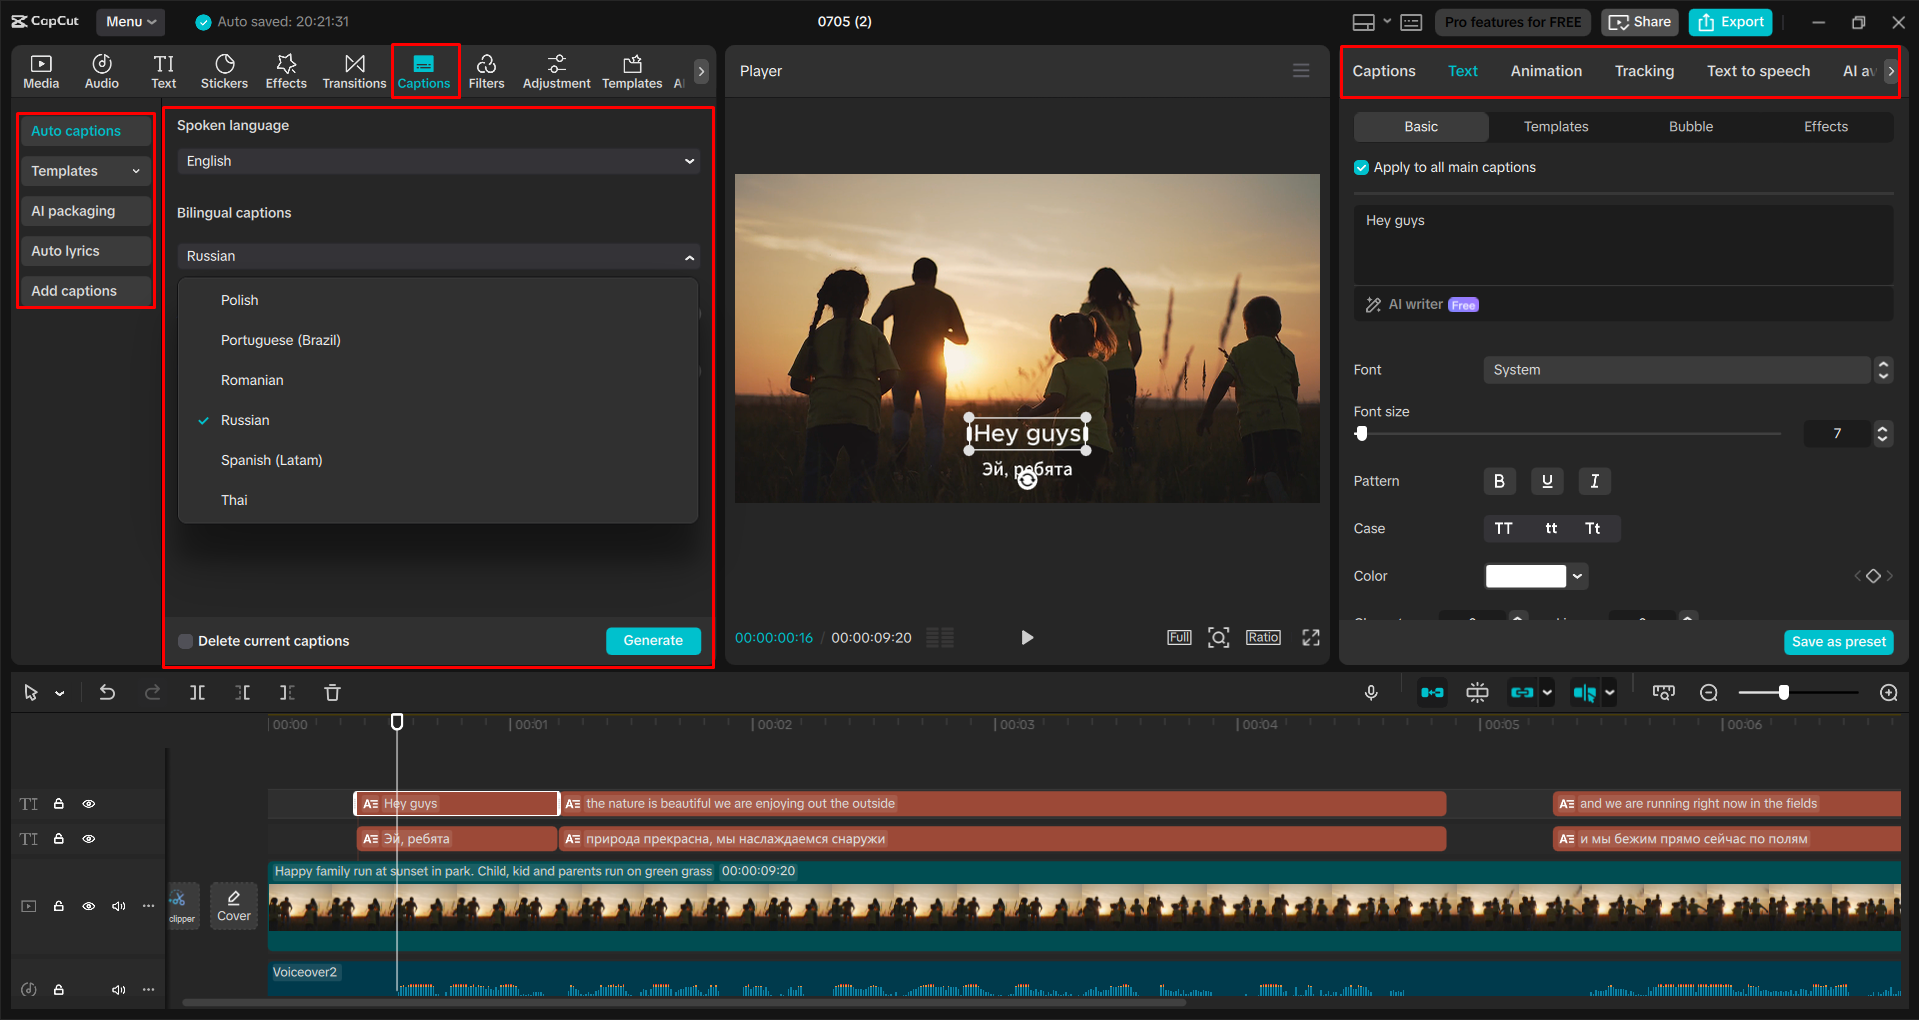Open the preview axis options dropdown arrow
This screenshot has width=1919, height=1020.
pyautogui.click(x=1609, y=692)
